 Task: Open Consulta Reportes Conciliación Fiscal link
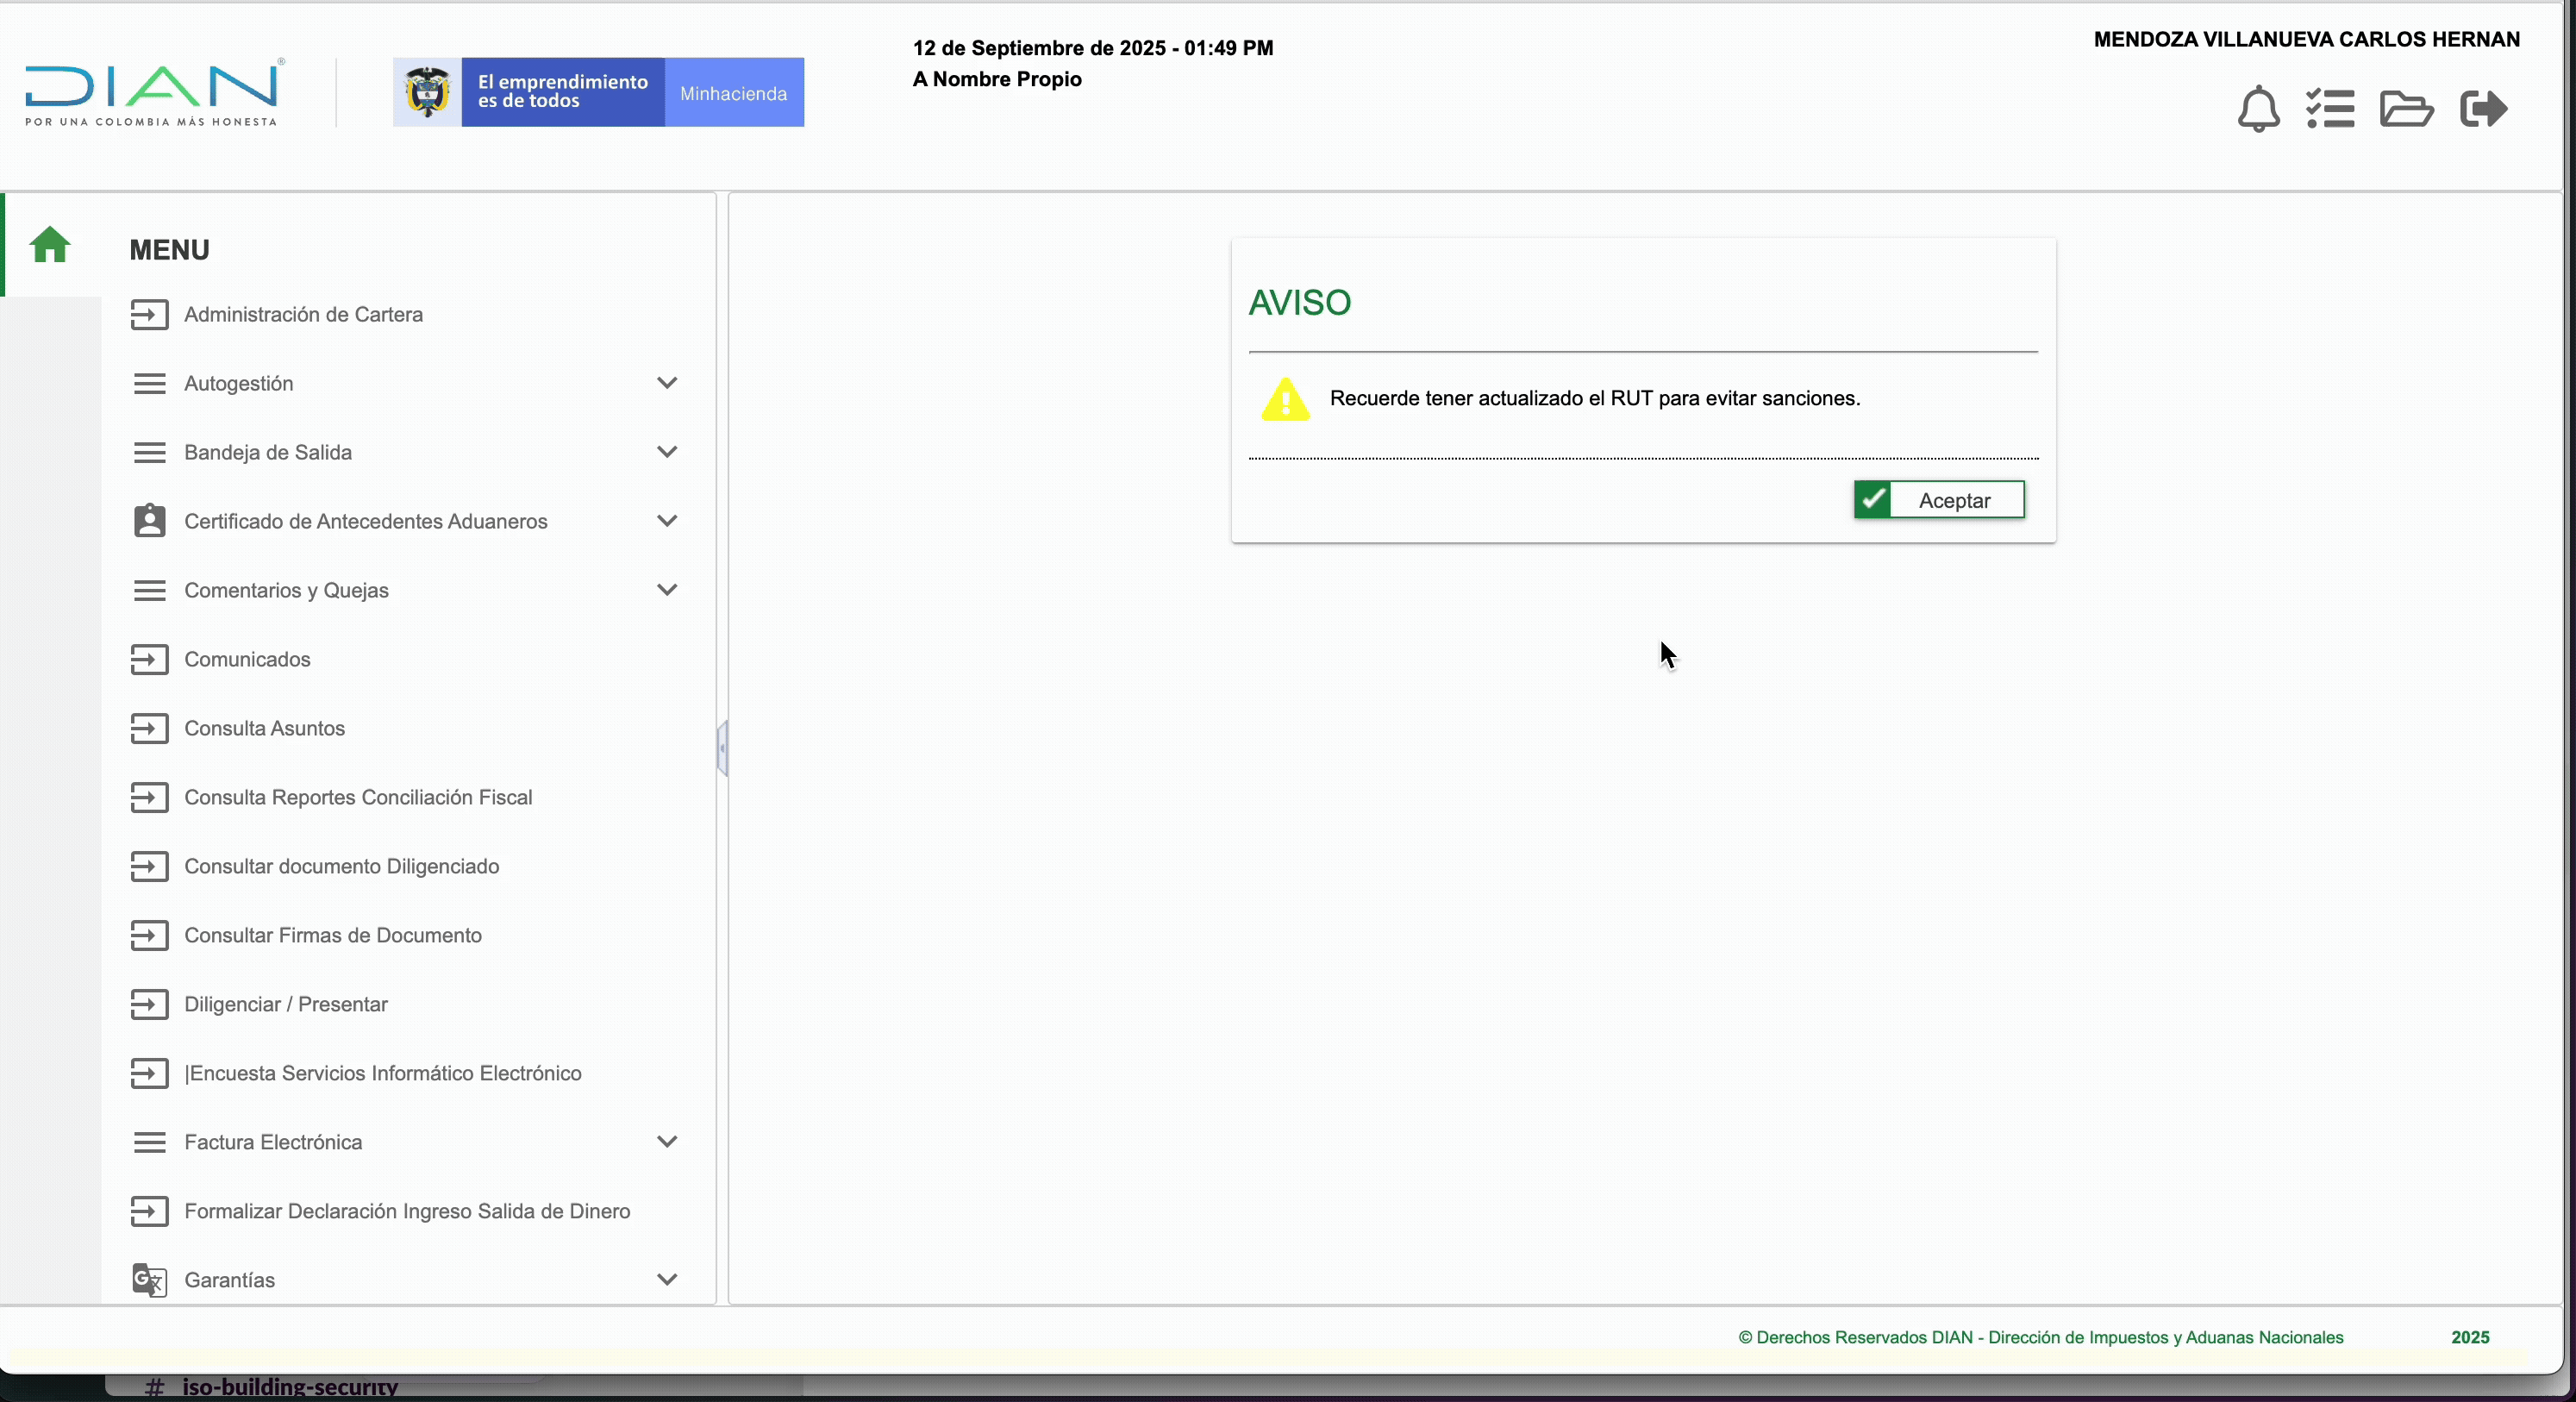358,798
